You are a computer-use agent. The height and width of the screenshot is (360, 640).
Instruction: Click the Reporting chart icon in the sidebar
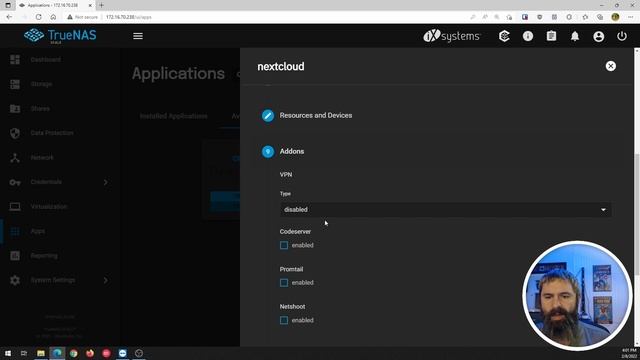pyautogui.click(x=15, y=256)
